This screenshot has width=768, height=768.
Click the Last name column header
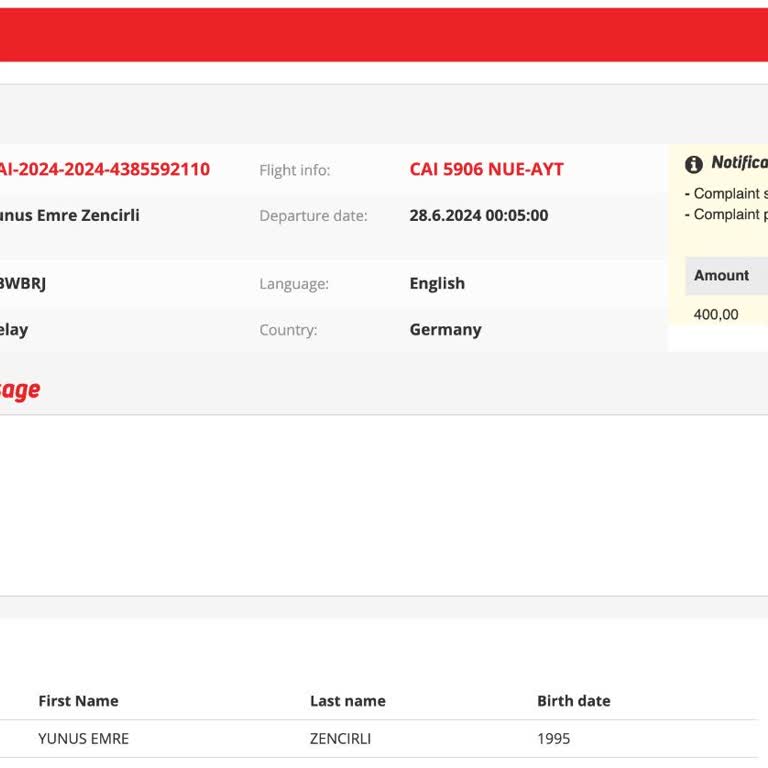pyautogui.click(x=347, y=701)
